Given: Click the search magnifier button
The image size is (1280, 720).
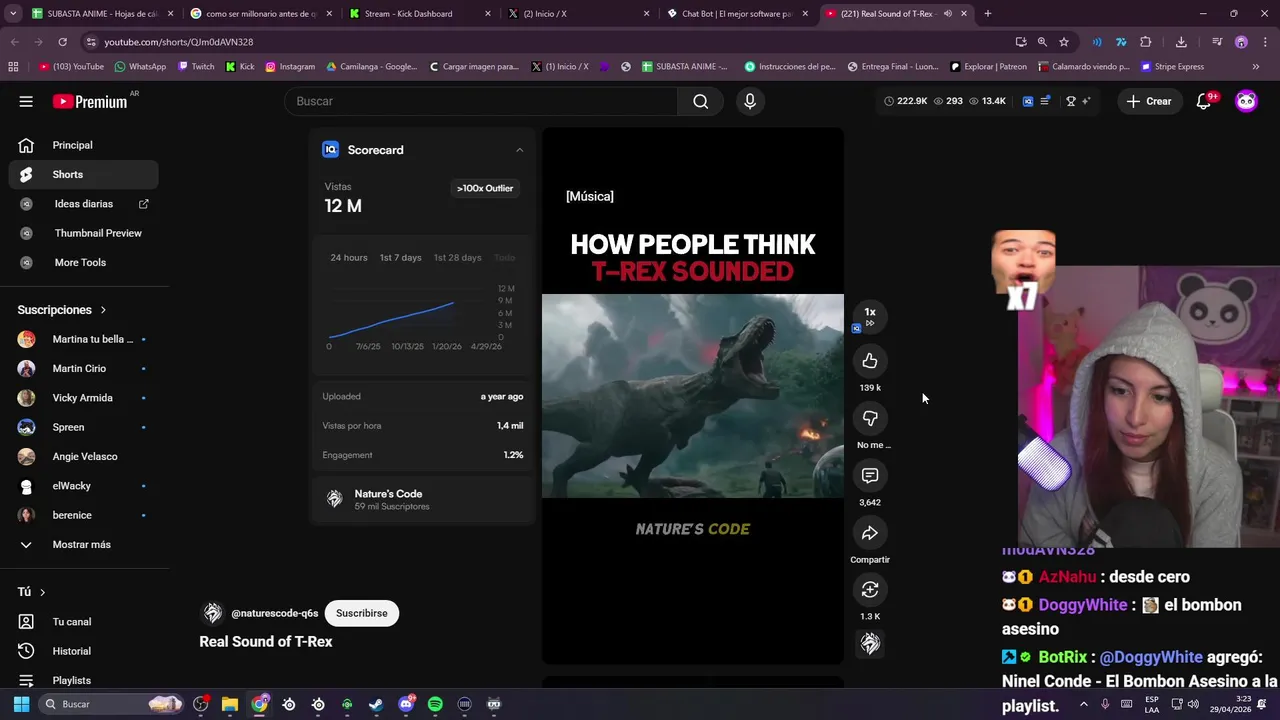Looking at the screenshot, I should (700, 101).
